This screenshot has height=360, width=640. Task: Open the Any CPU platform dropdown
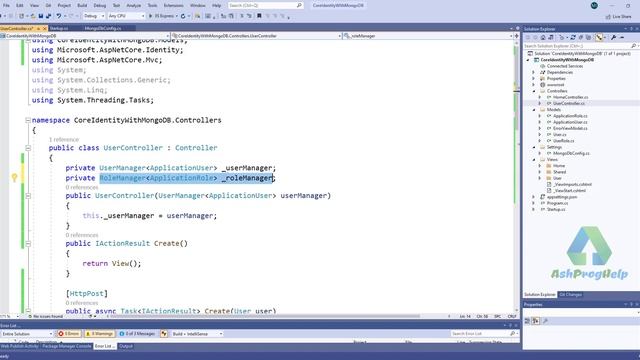click(x=127, y=16)
